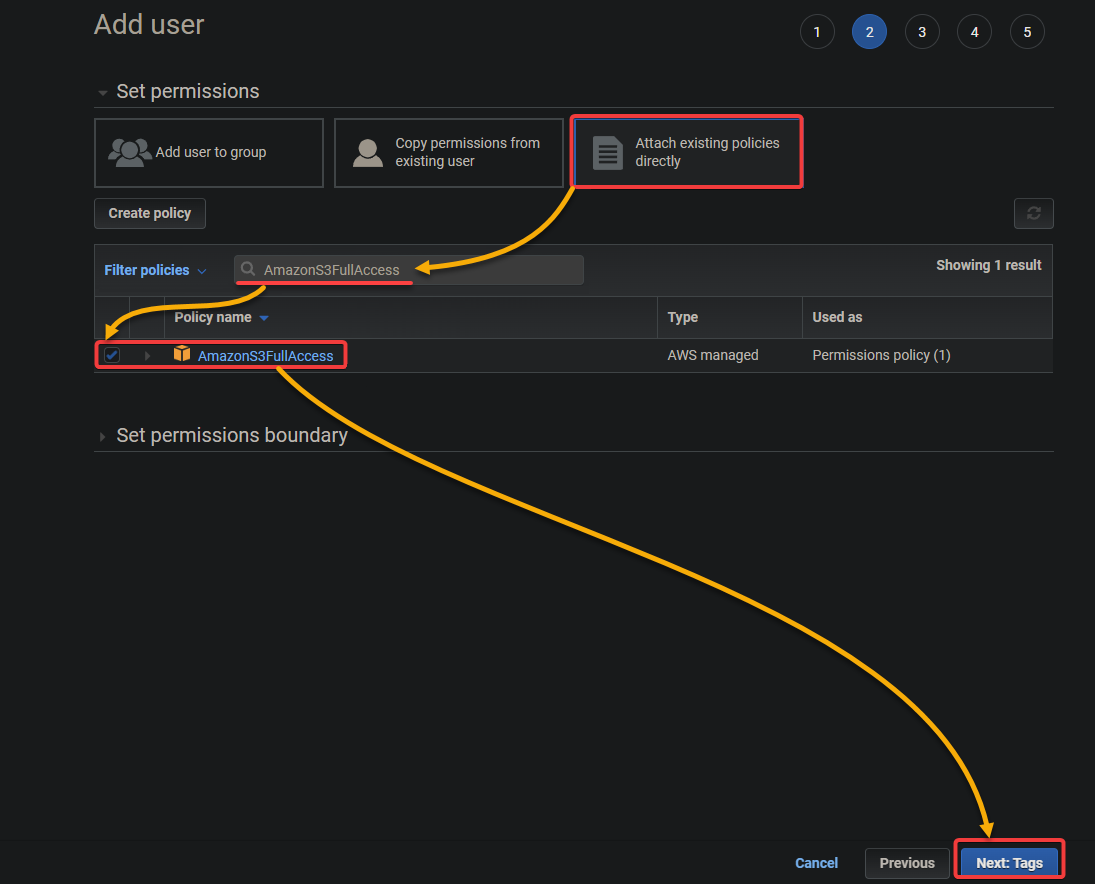Click the Previous button
The width and height of the screenshot is (1095, 884).
[x=906, y=863]
